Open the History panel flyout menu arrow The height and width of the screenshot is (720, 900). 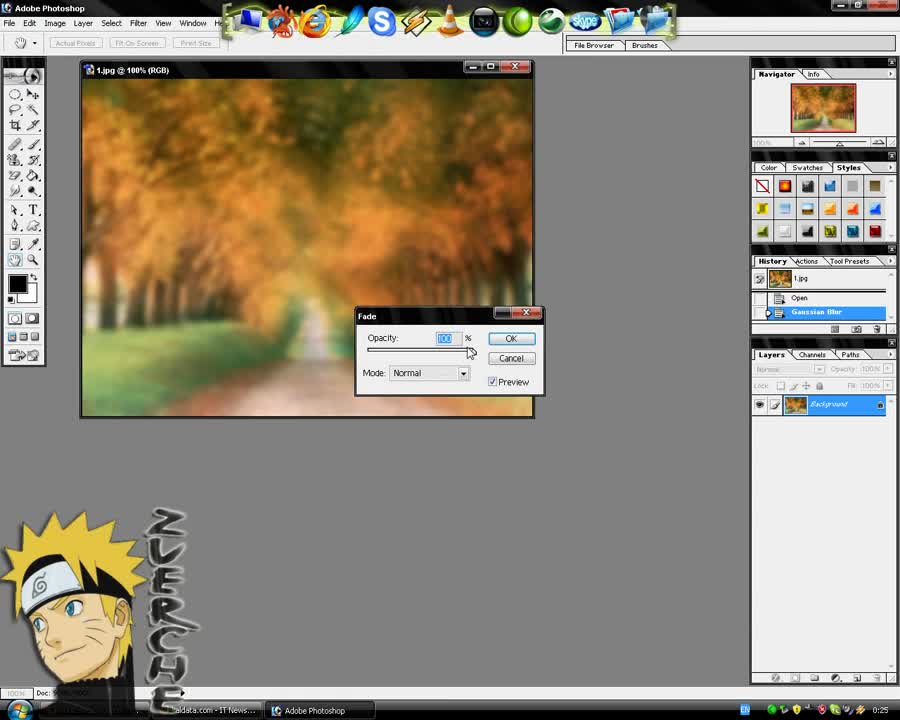coord(890,261)
